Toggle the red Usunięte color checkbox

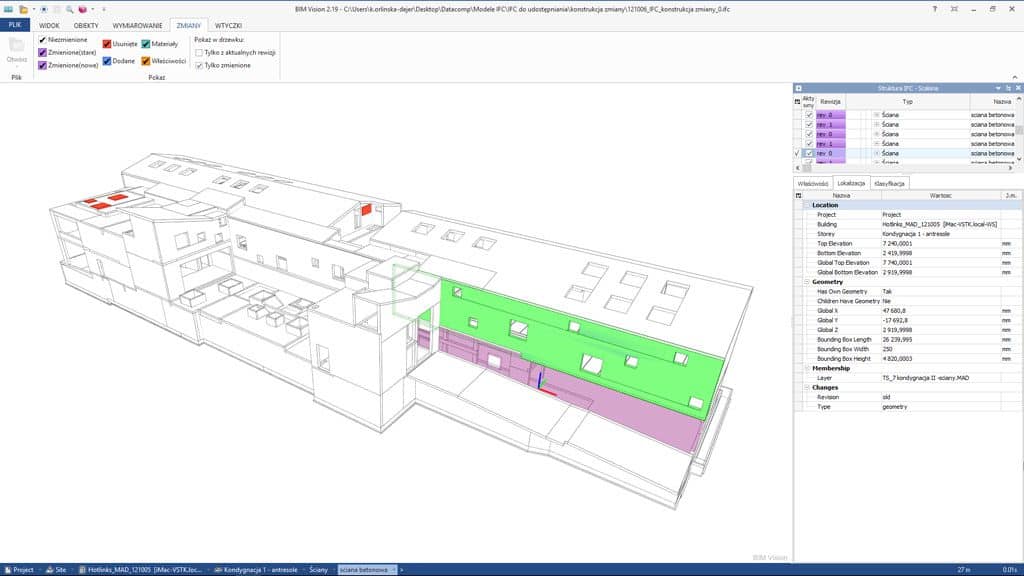point(106,44)
